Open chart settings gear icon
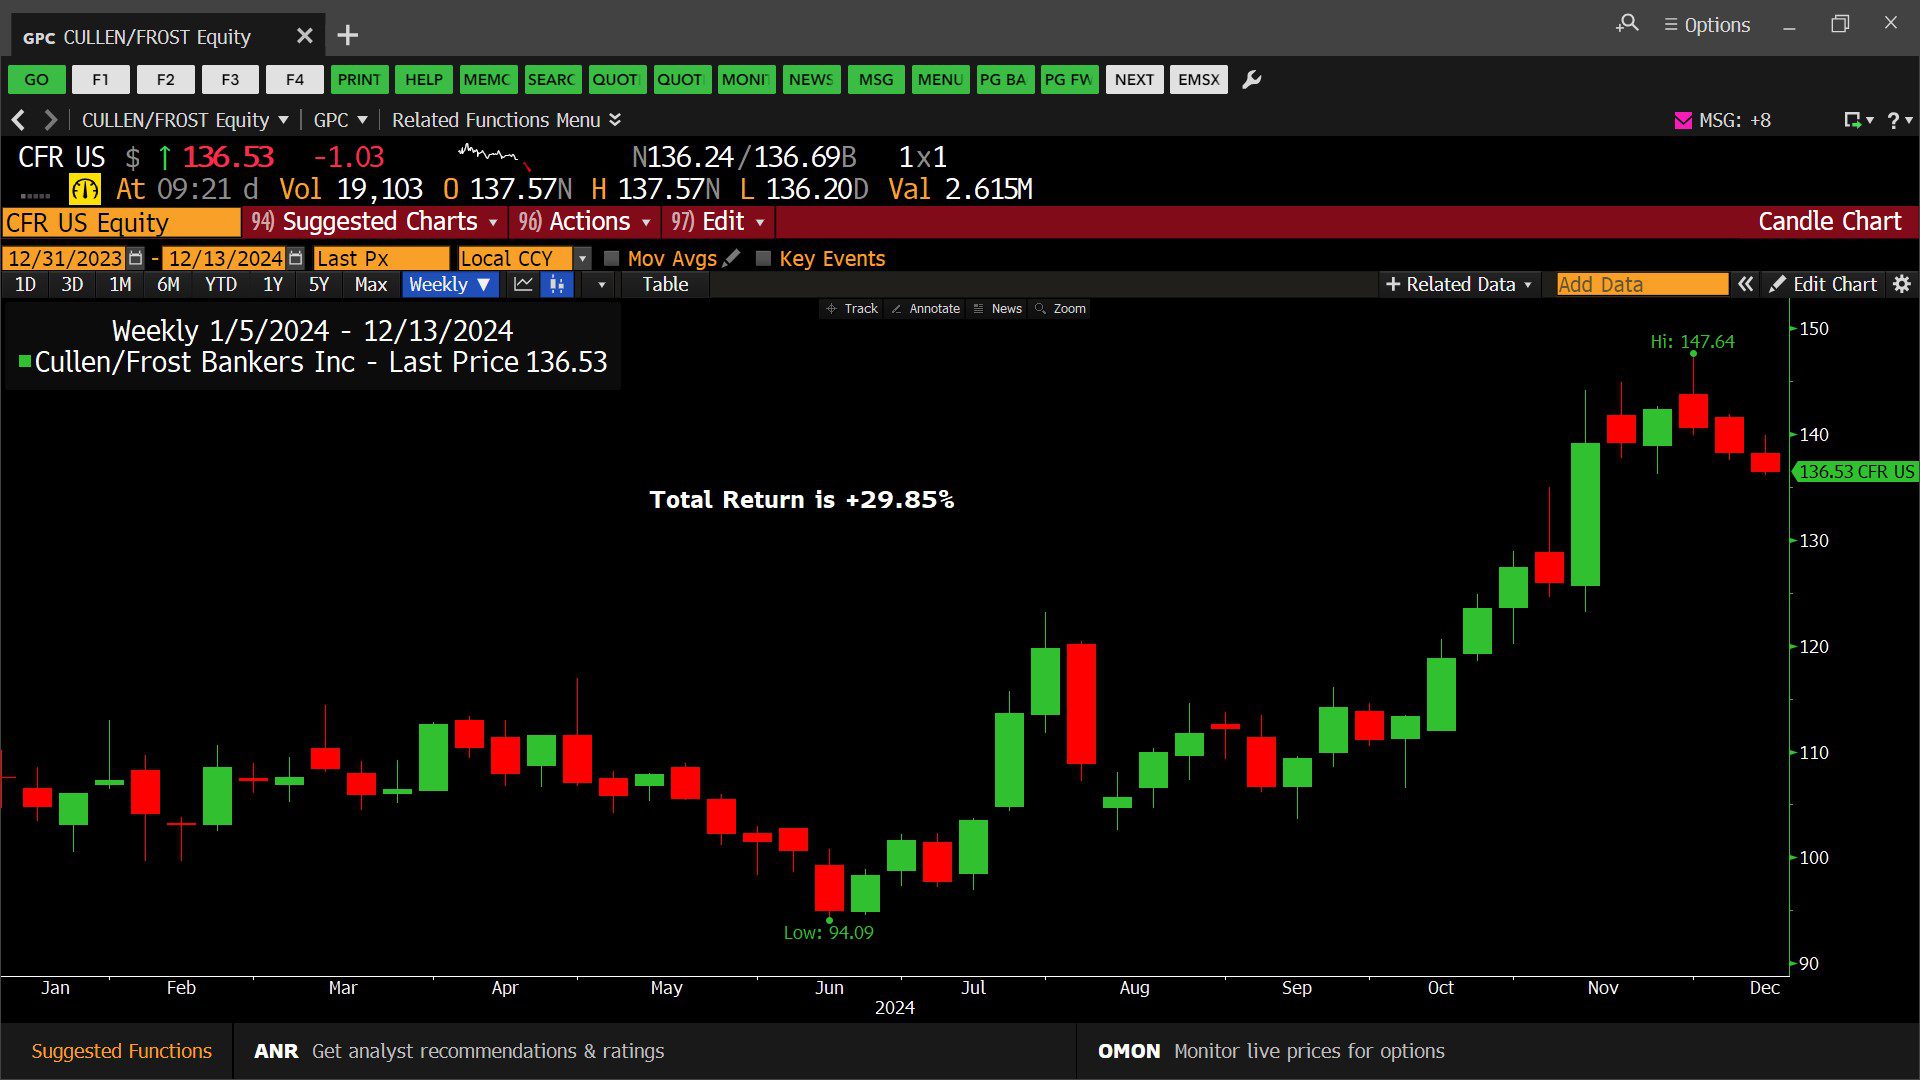This screenshot has height=1080, width=1920. tap(1902, 285)
